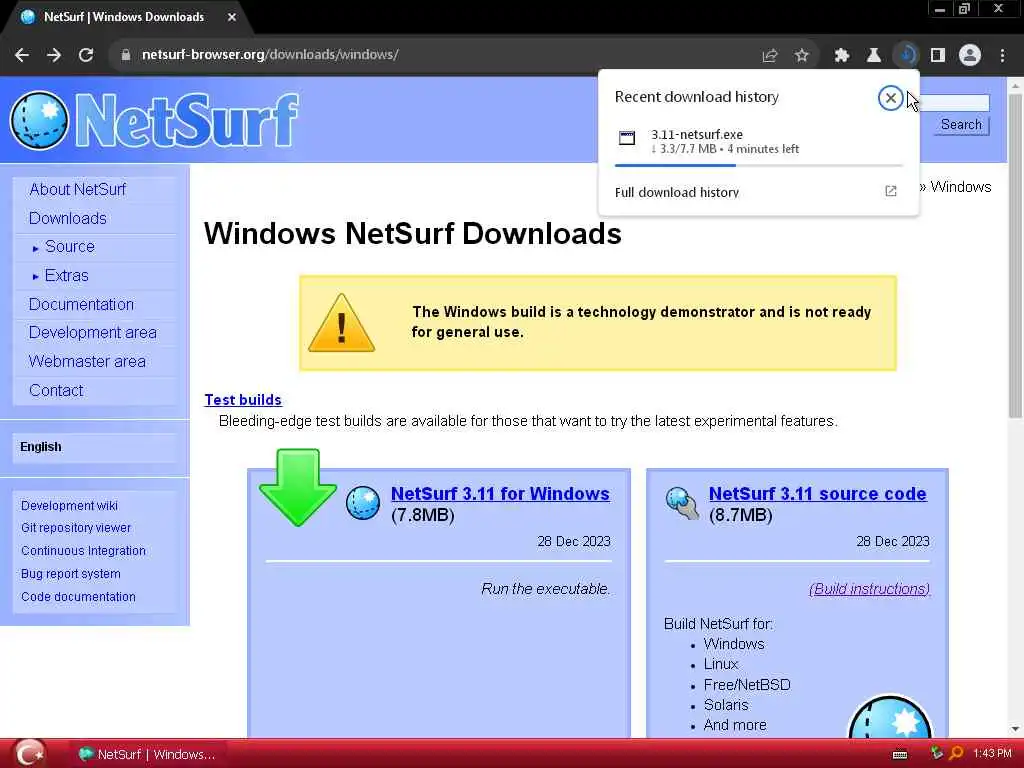Close the Recent download history popup
The image size is (1024, 768).
(x=890, y=98)
